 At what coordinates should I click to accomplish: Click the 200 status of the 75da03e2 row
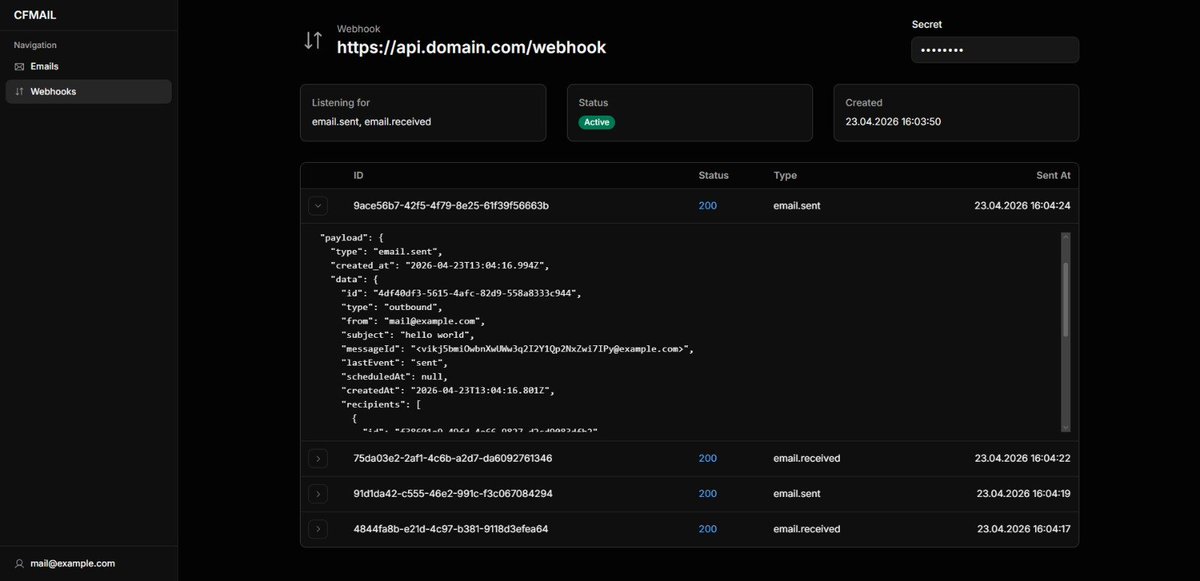coord(708,458)
